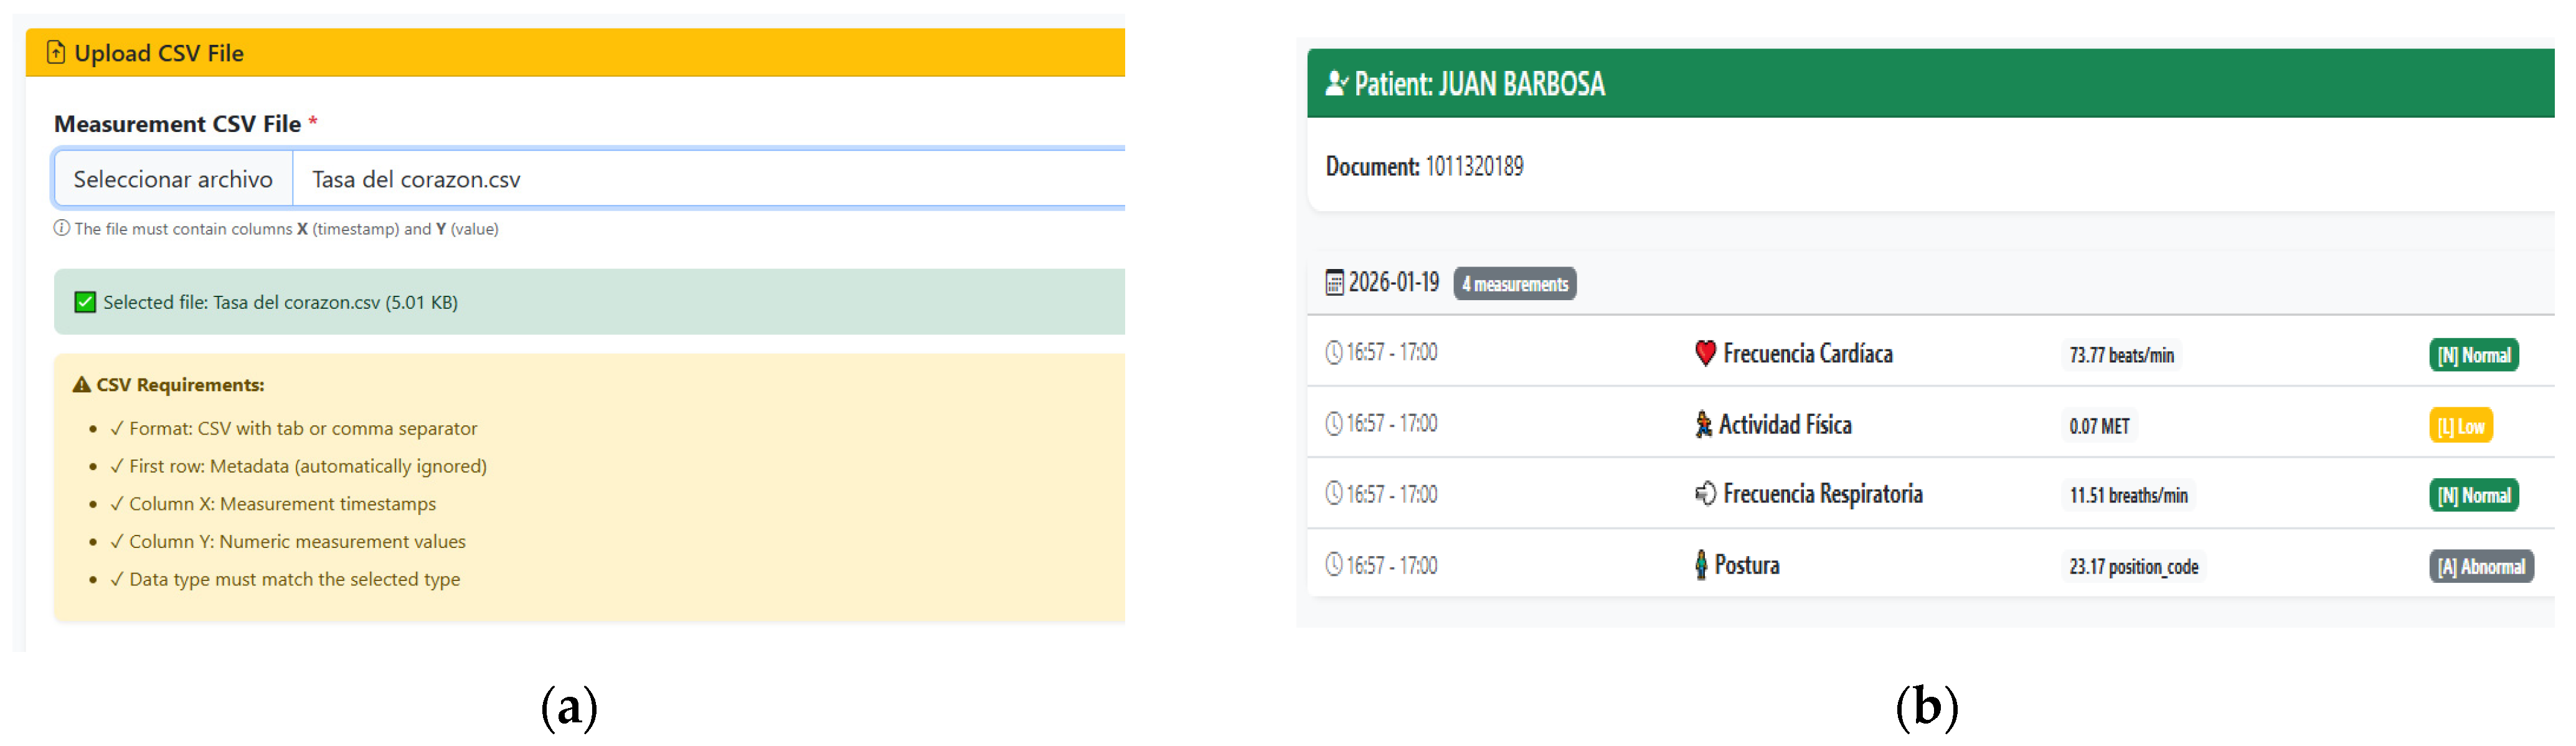Click the standing person Postura icon
Image resolution: width=2576 pixels, height=746 pixels.
click(x=1700, y=565)
